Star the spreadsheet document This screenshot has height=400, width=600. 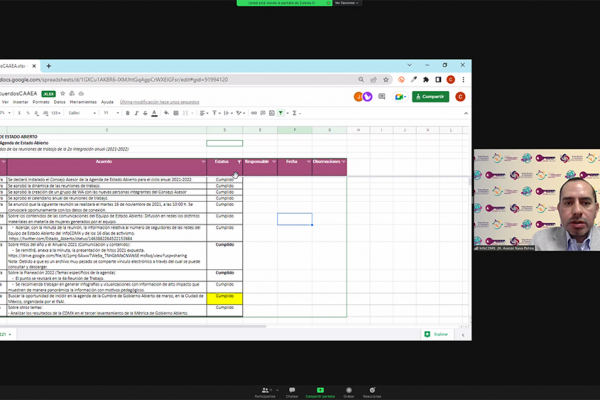(63, 93)
